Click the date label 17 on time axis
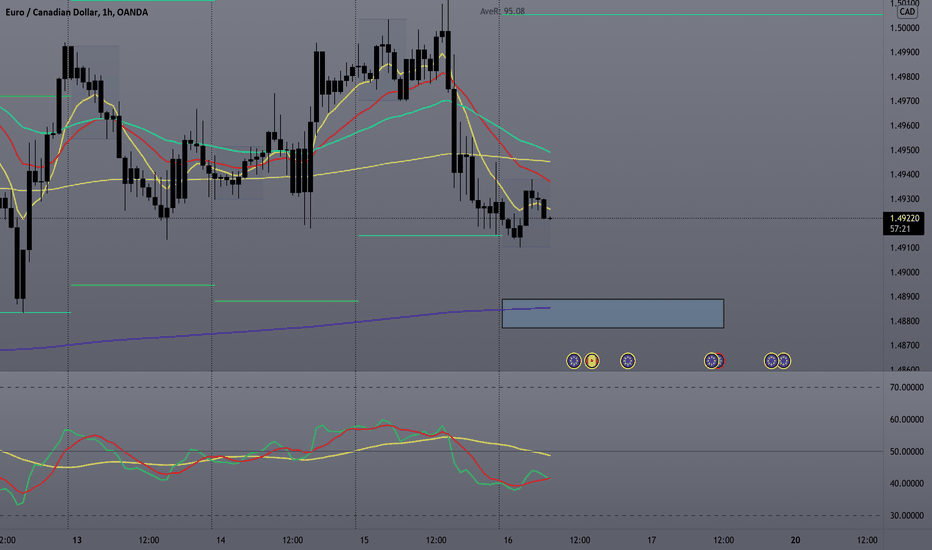Viewport: 932px width, 550px height. coord(651,540)
